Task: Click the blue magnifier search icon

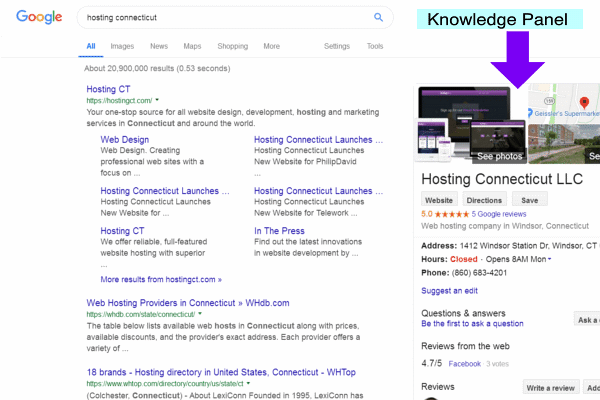Action: 378,17
